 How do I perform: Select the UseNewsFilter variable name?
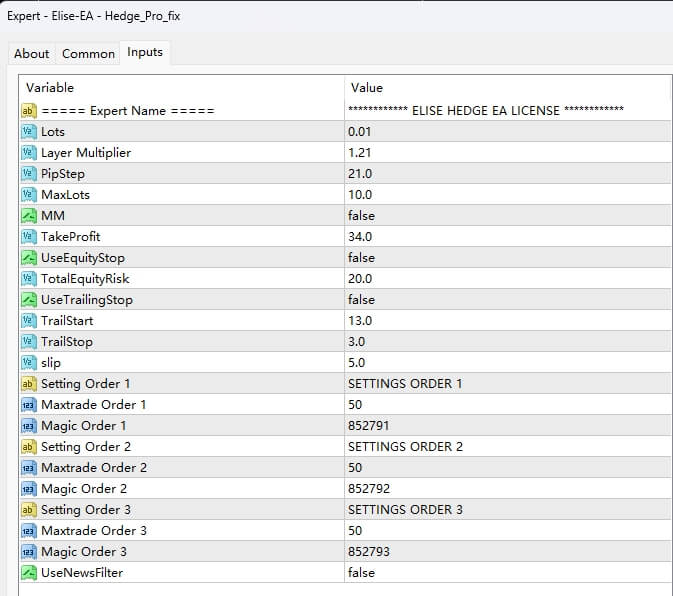[x=82, y=573]
